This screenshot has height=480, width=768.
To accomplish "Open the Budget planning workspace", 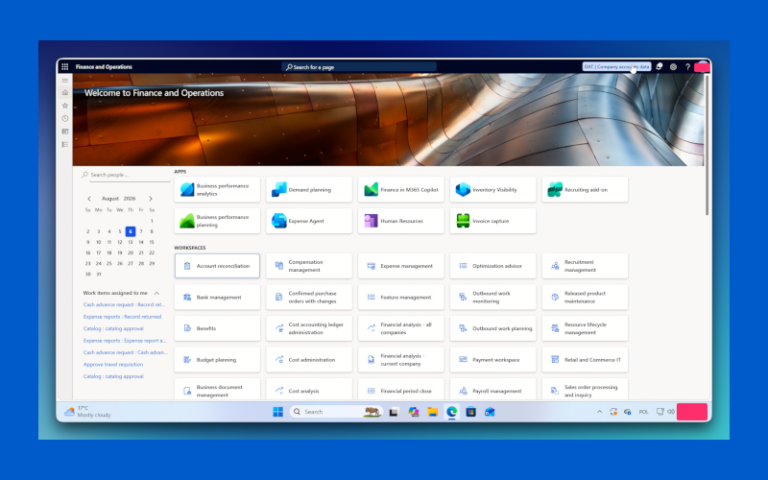I will point(217,360).
